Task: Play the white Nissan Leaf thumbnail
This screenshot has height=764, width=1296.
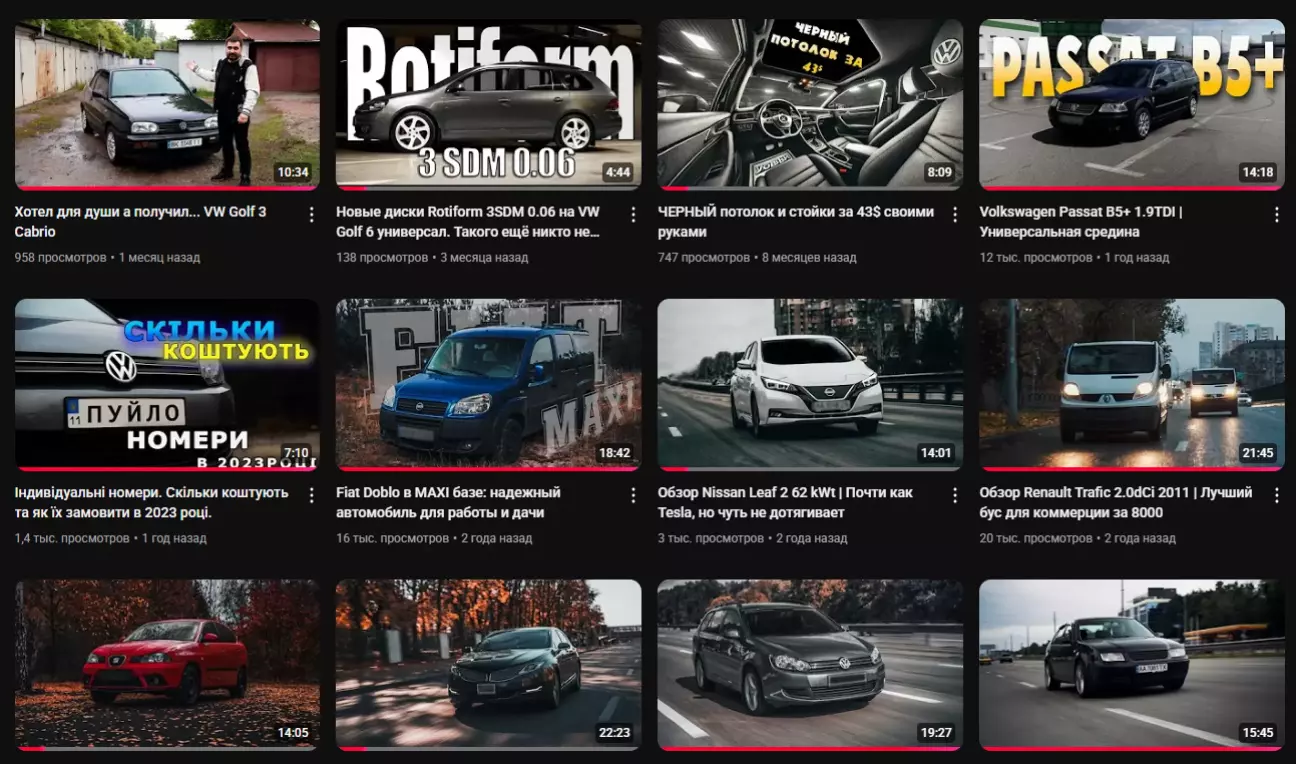Action: click(x=810, y=385)
